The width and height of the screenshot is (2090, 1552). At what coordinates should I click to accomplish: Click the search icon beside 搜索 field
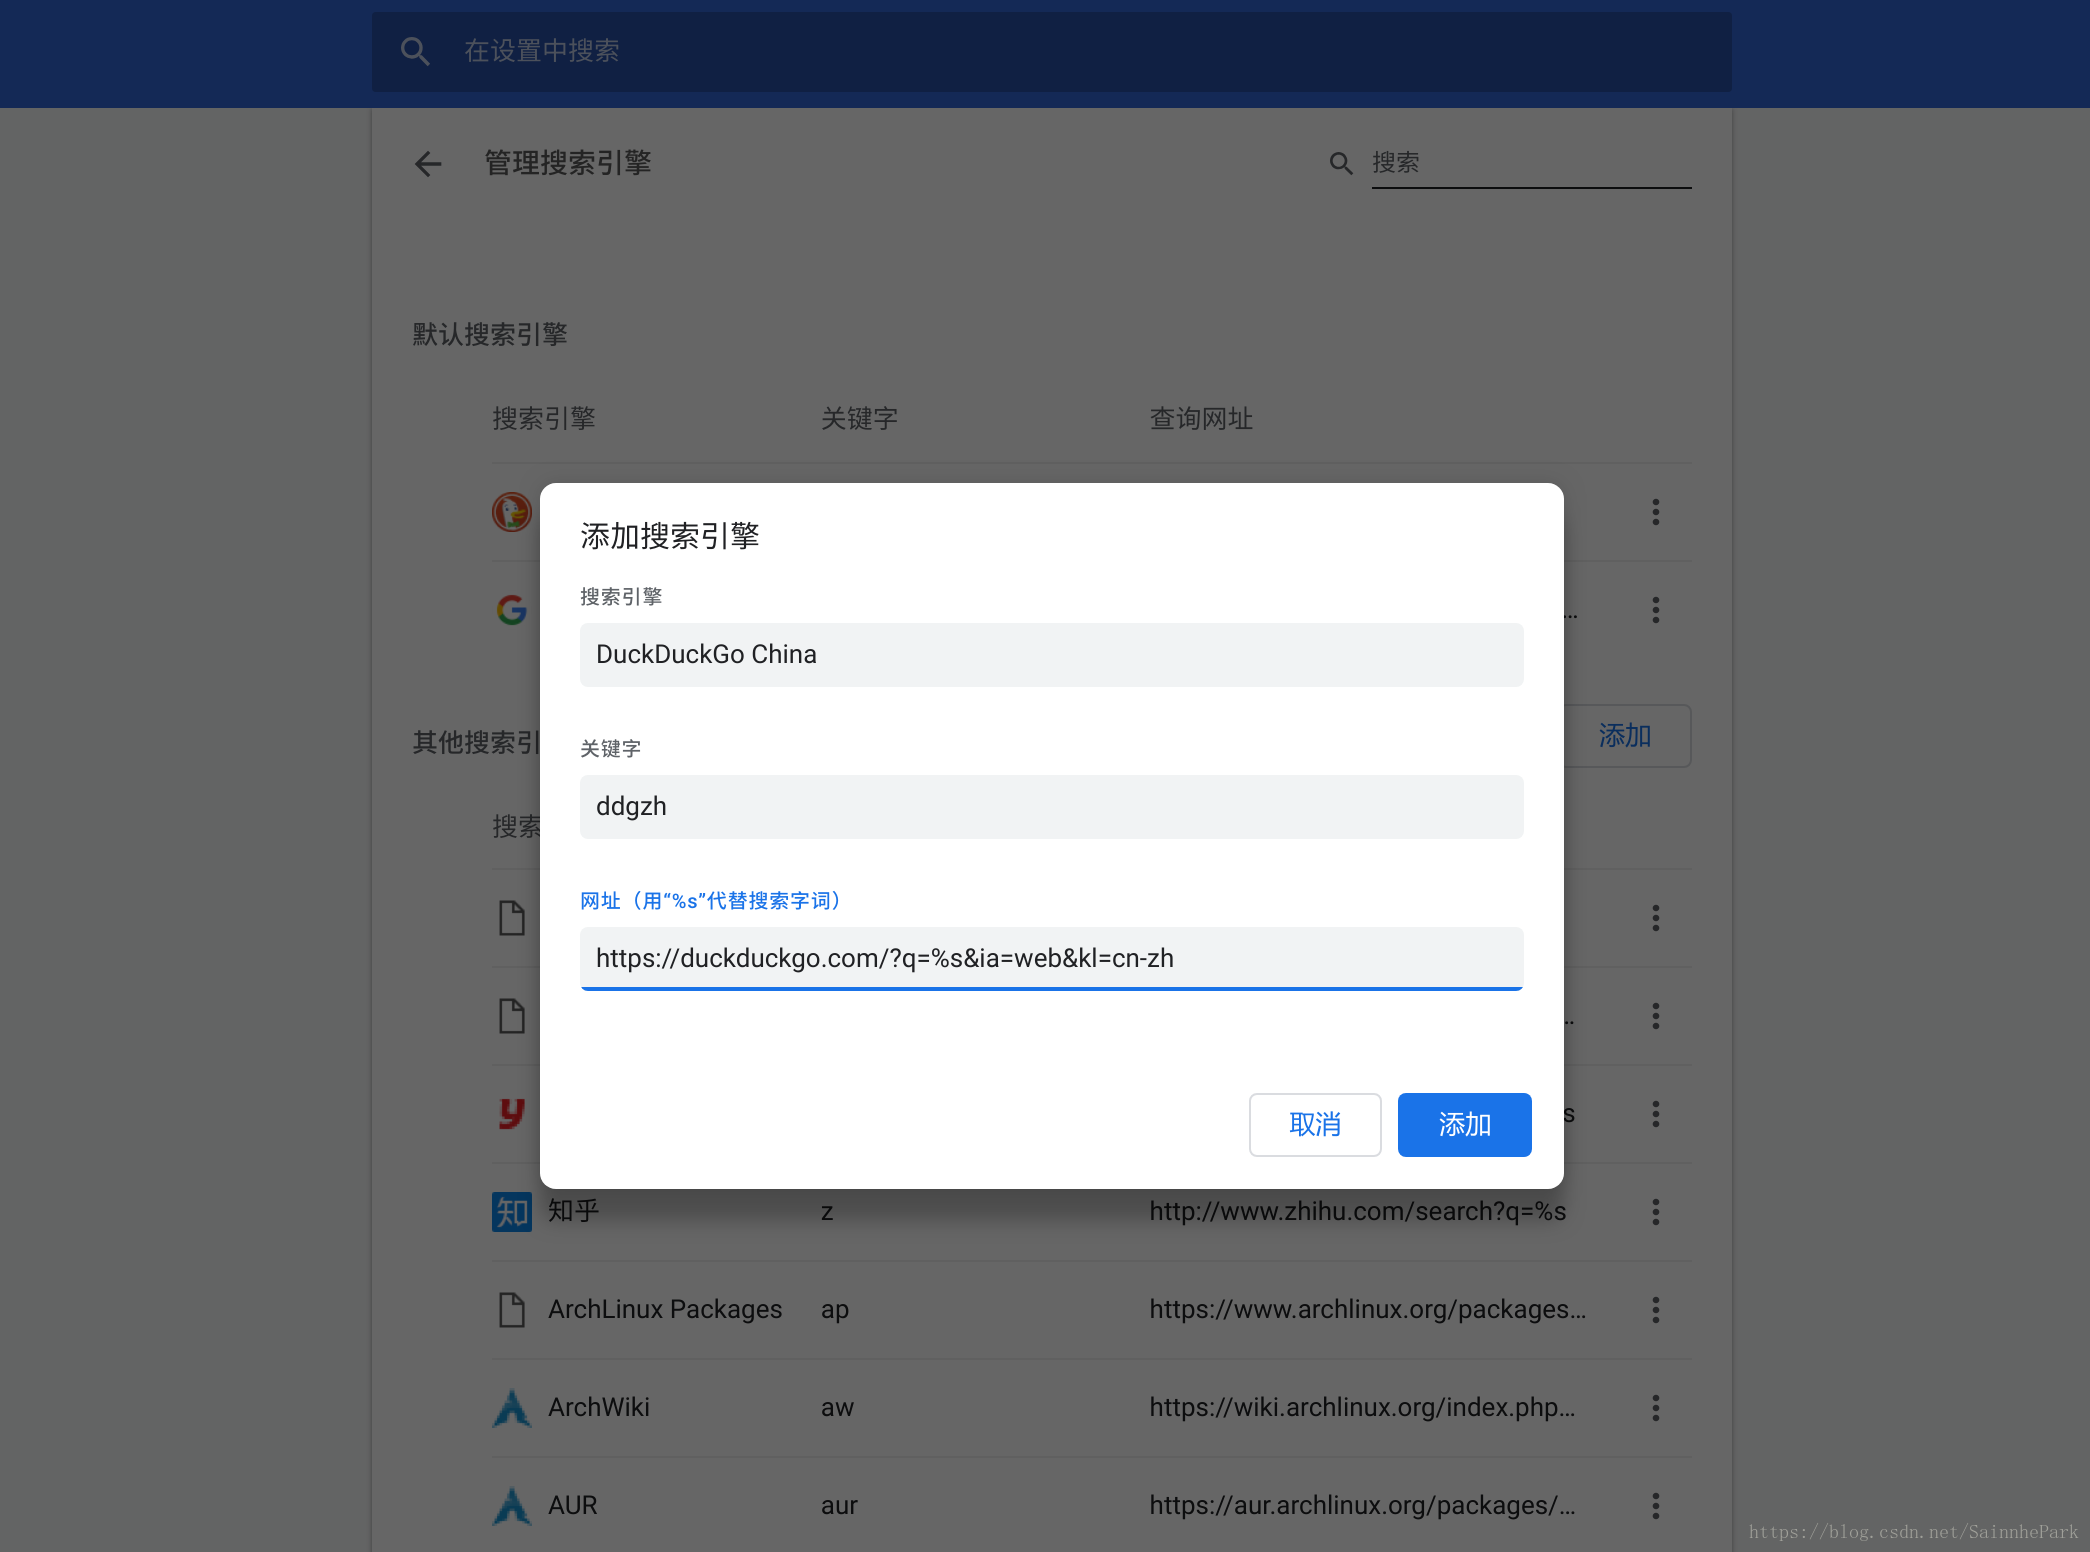1340,164
